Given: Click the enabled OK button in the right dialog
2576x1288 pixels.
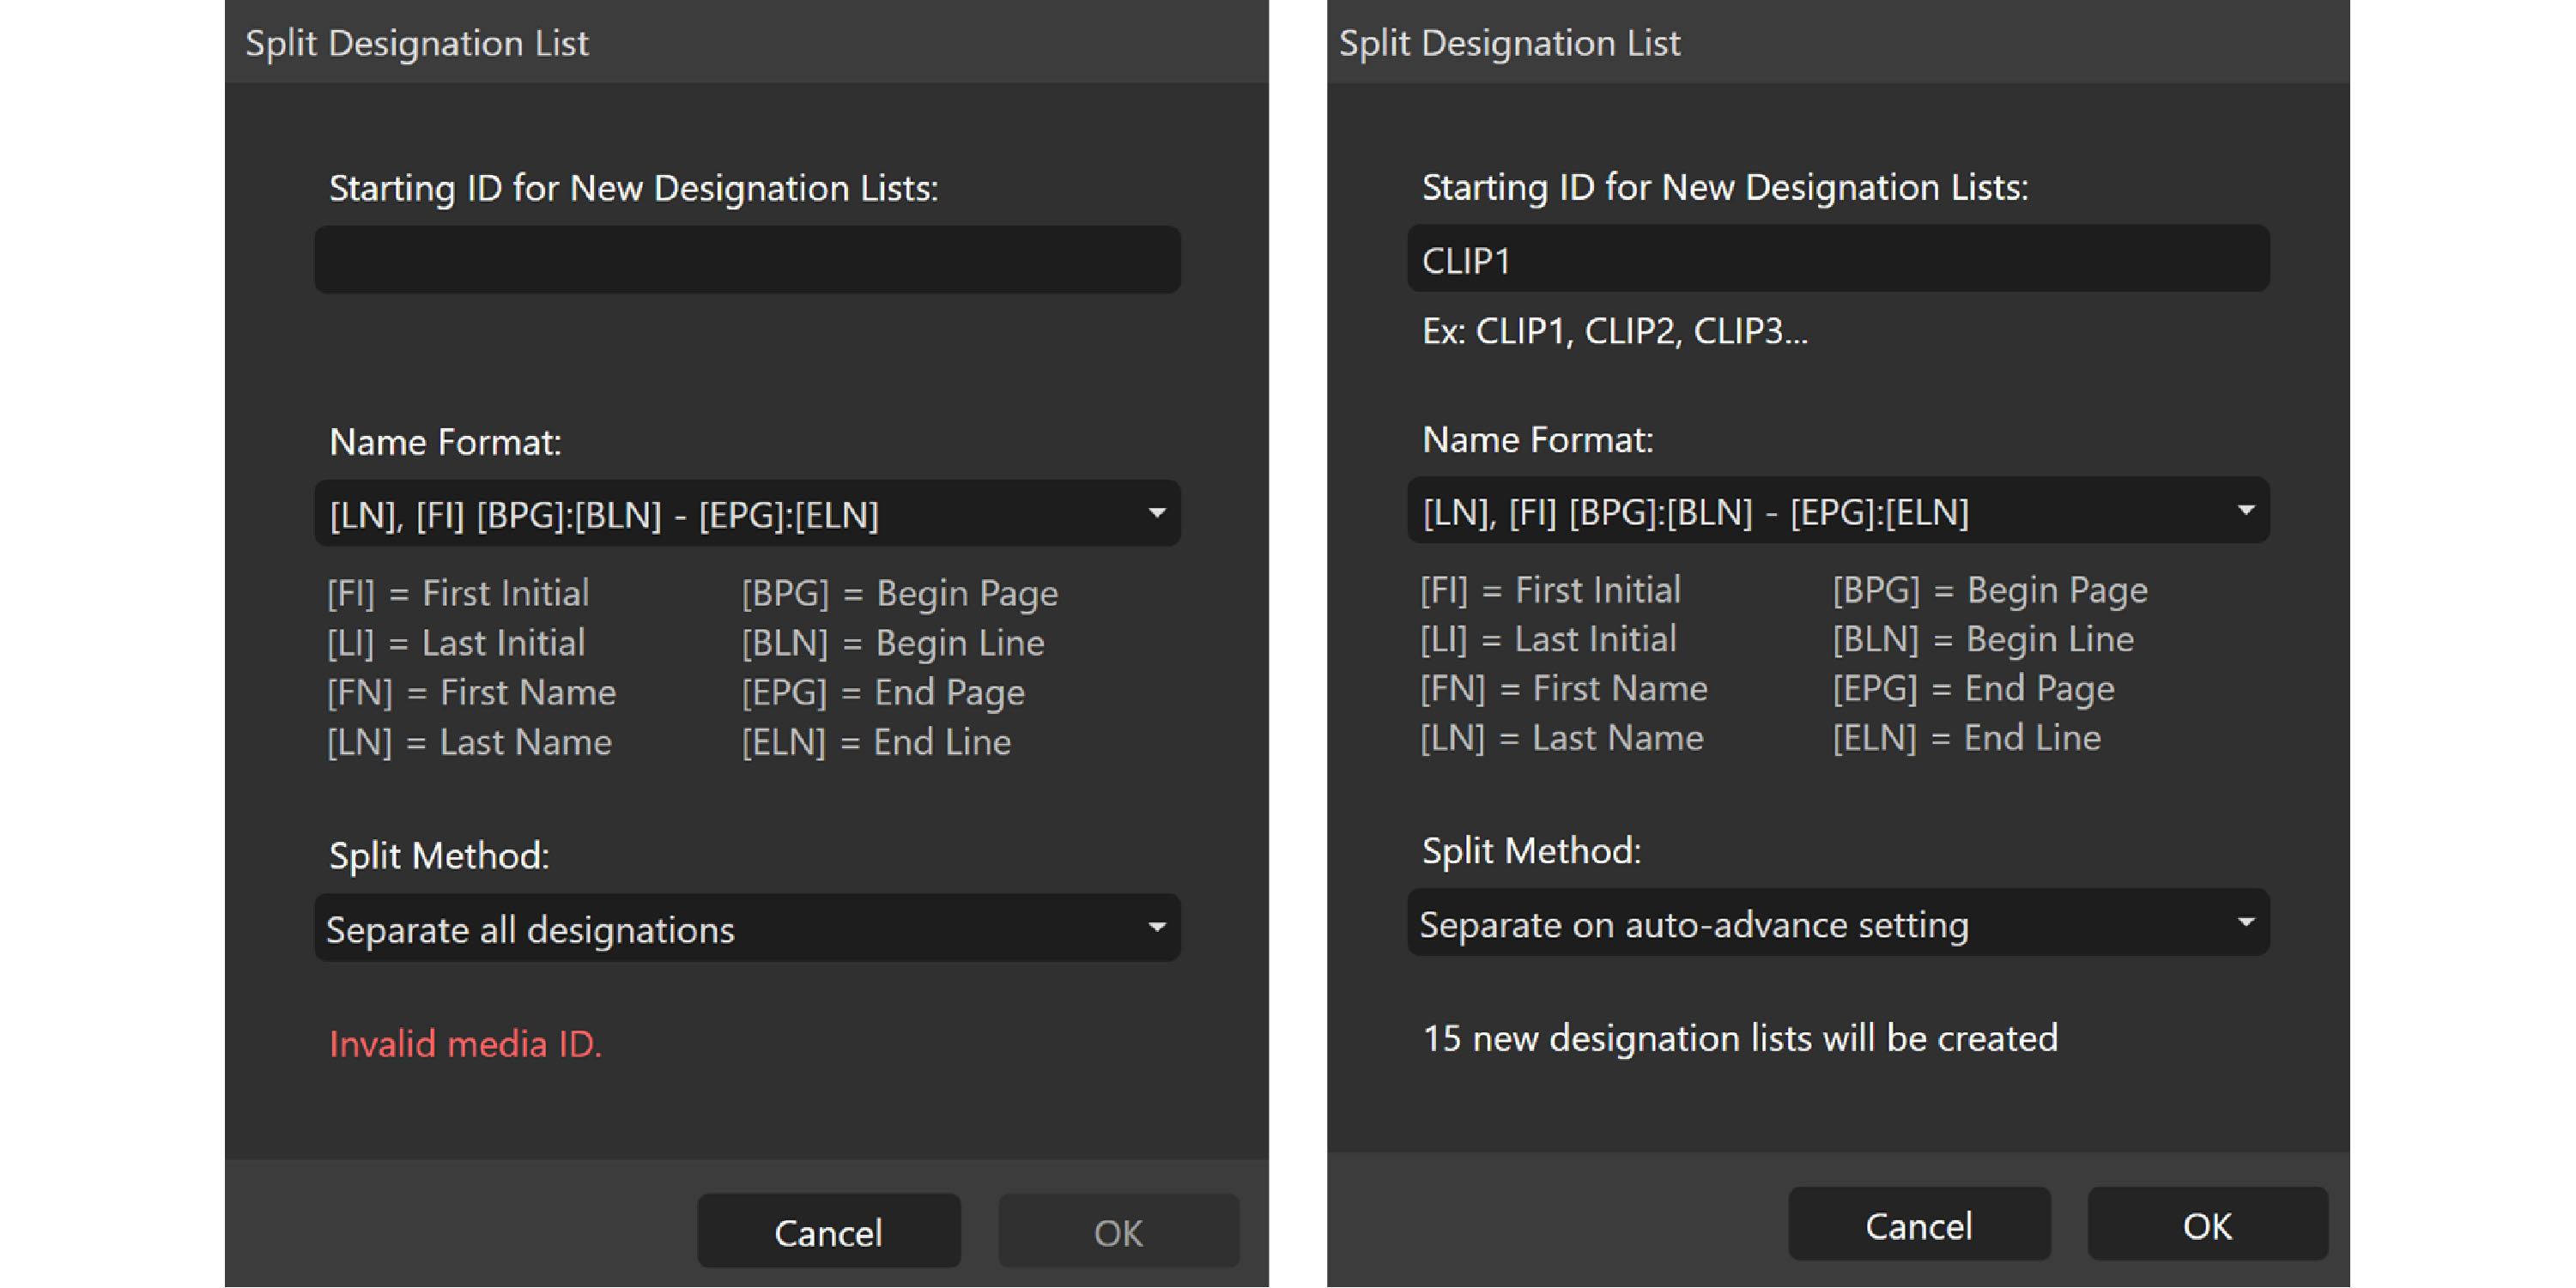Looking at the screenshot, I should coord(2206,1225).
